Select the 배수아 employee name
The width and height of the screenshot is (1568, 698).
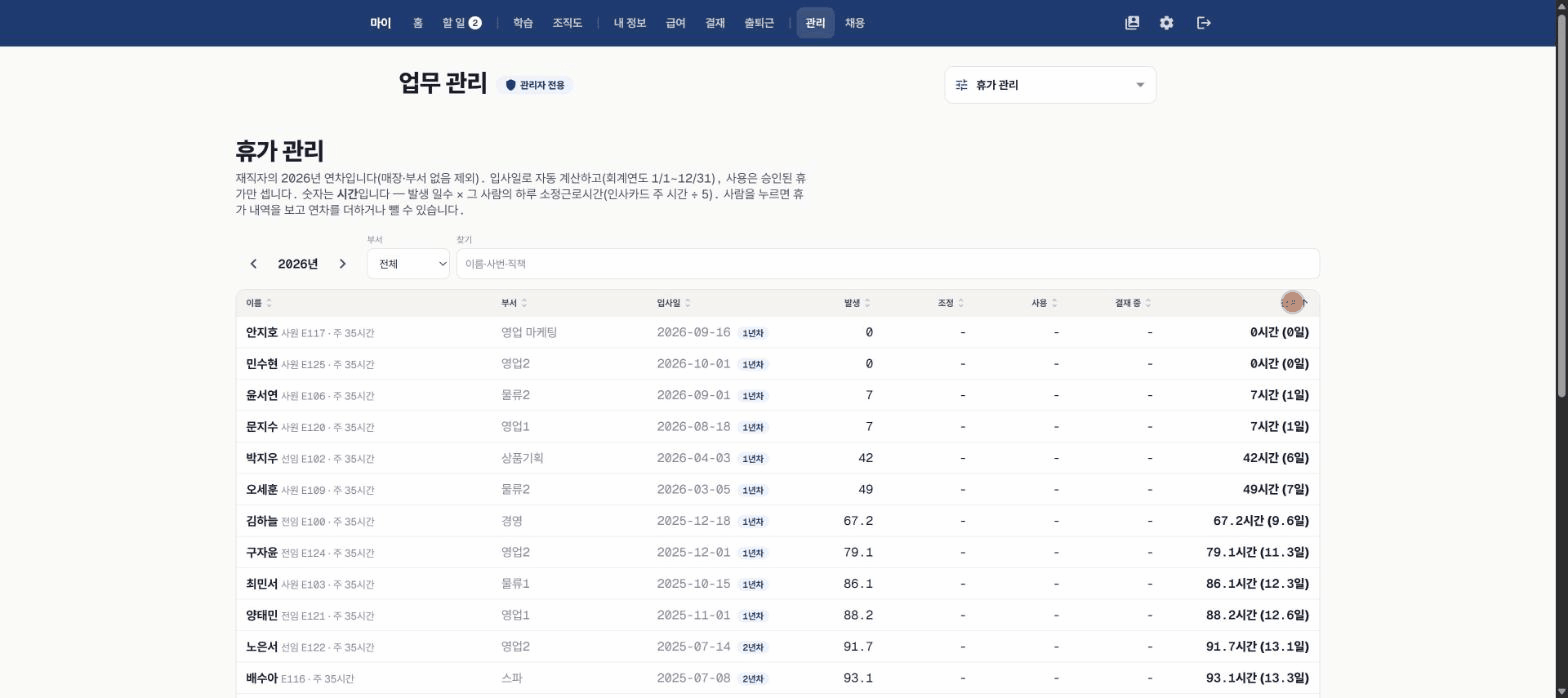point(262,678)
